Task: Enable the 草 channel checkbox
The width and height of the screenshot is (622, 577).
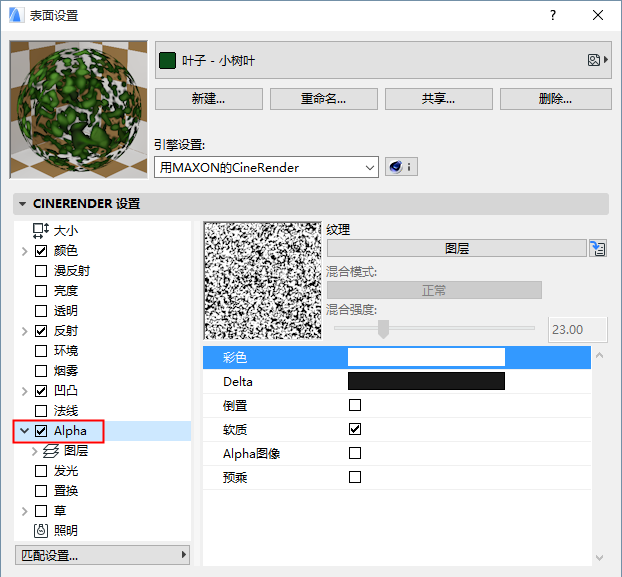Action: (x=41, y=511)
